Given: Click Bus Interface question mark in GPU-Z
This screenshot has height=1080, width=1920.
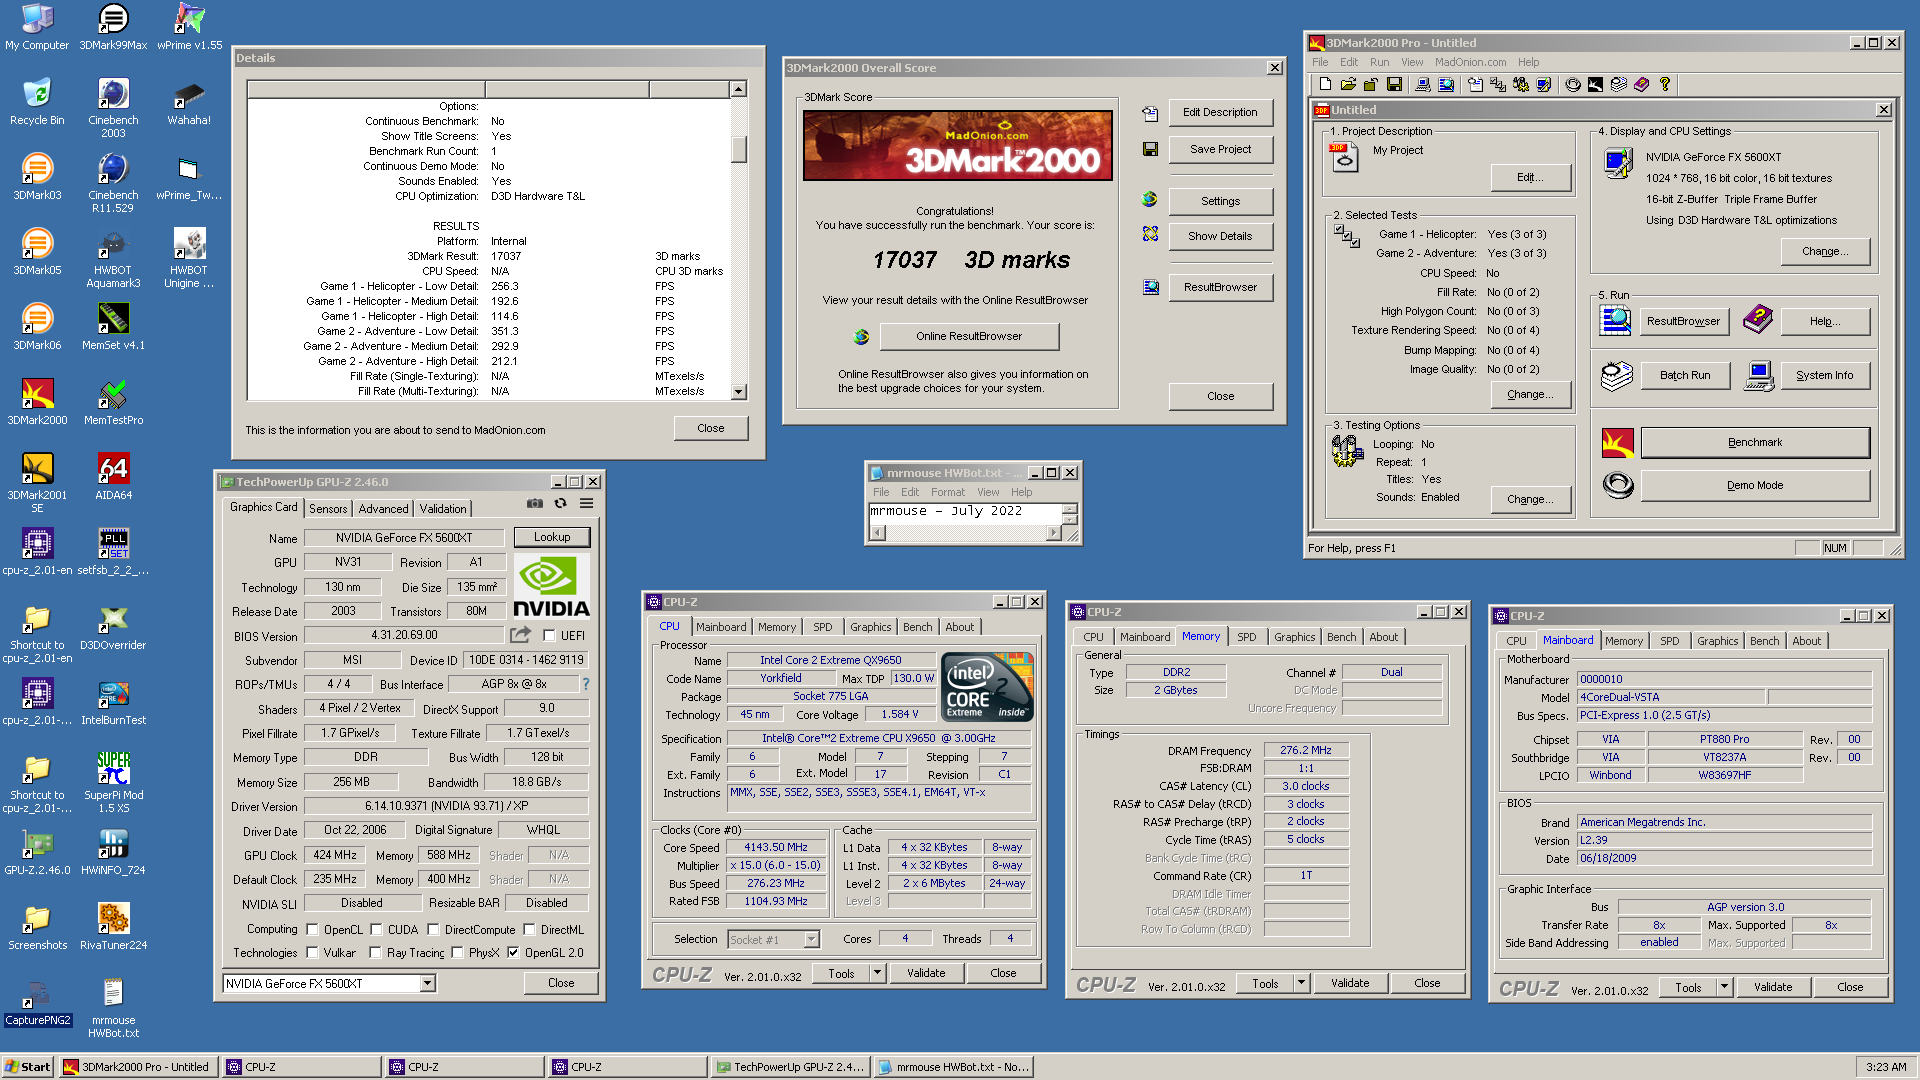Looking at the screenshot, I should (x=586, y=684).
